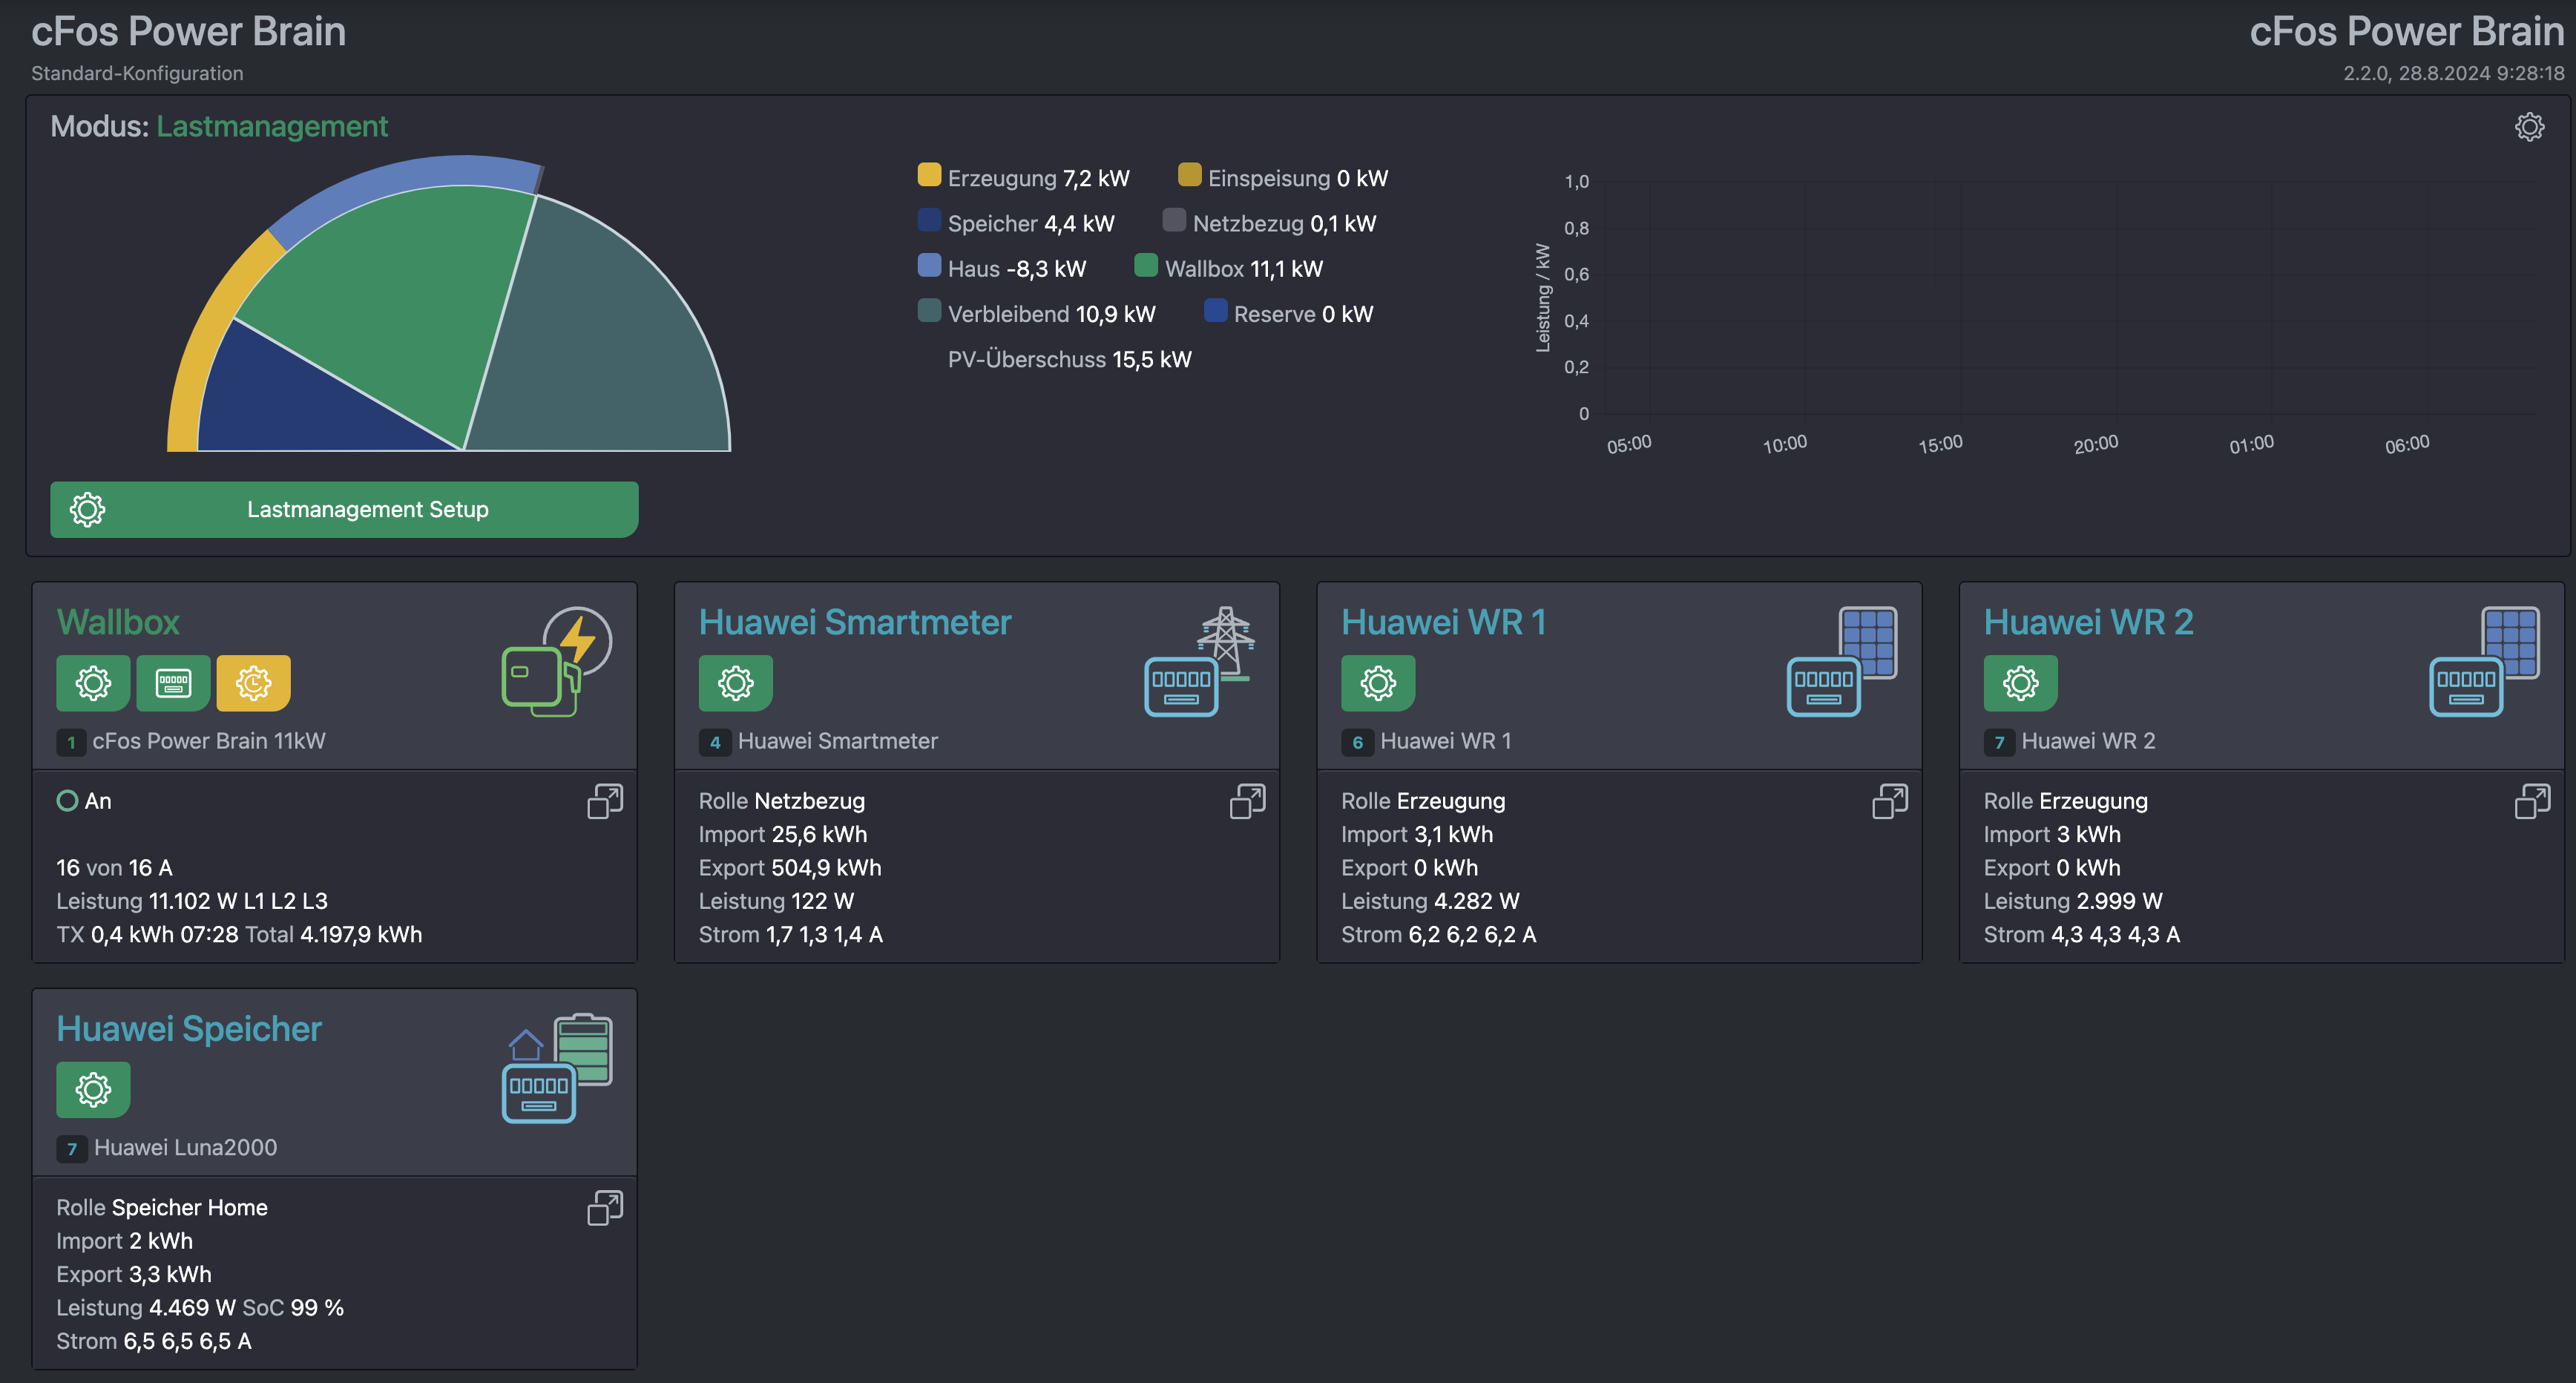The height and width of the screenshot is (1383, 2576).
Task: Click the Huawei WR 2 card title
Action: (2088, 622)
